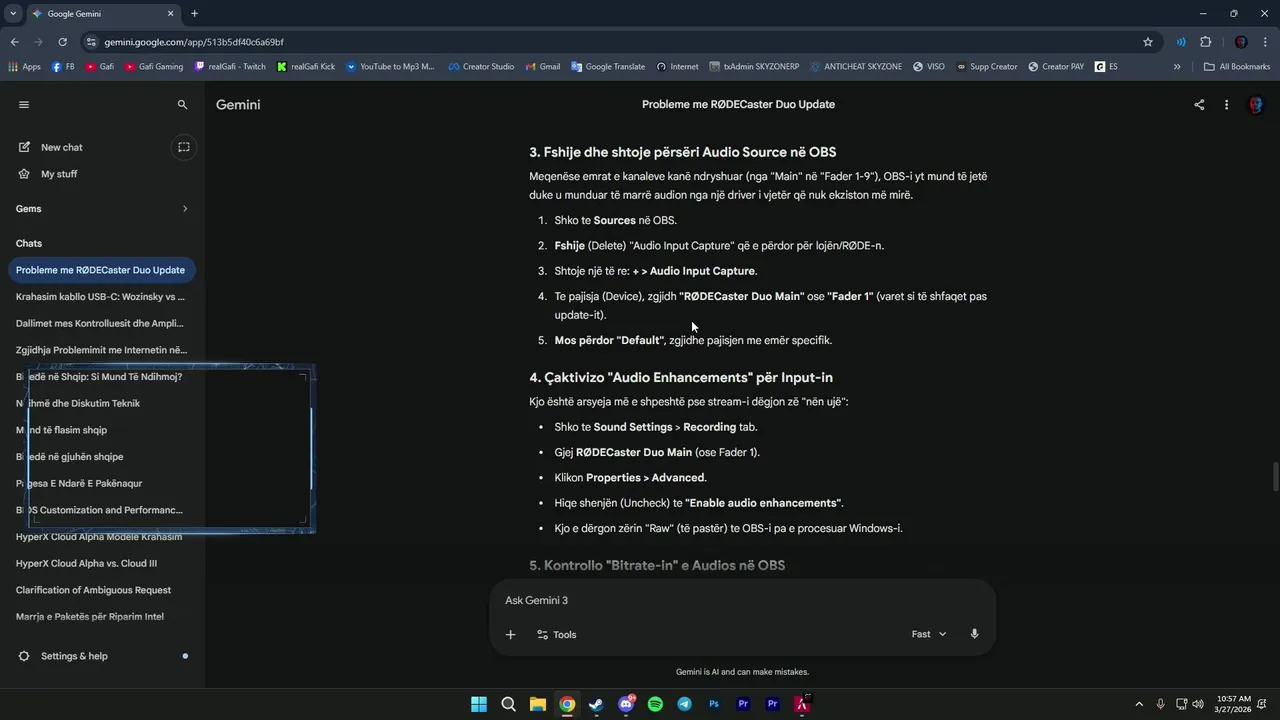Open My stuff in sidebar
The height and width of the screenshot is (720, 1280).
point(59,174)
